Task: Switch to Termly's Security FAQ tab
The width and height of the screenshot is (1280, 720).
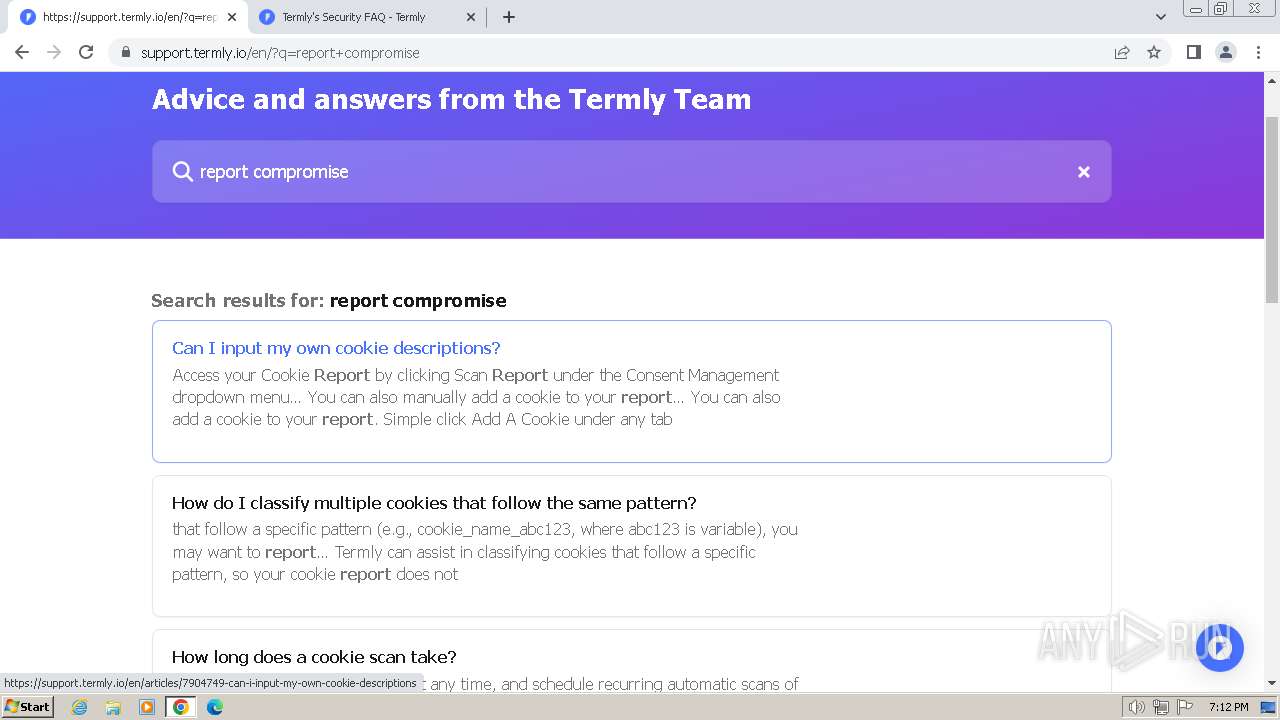Action: (366, 17)
